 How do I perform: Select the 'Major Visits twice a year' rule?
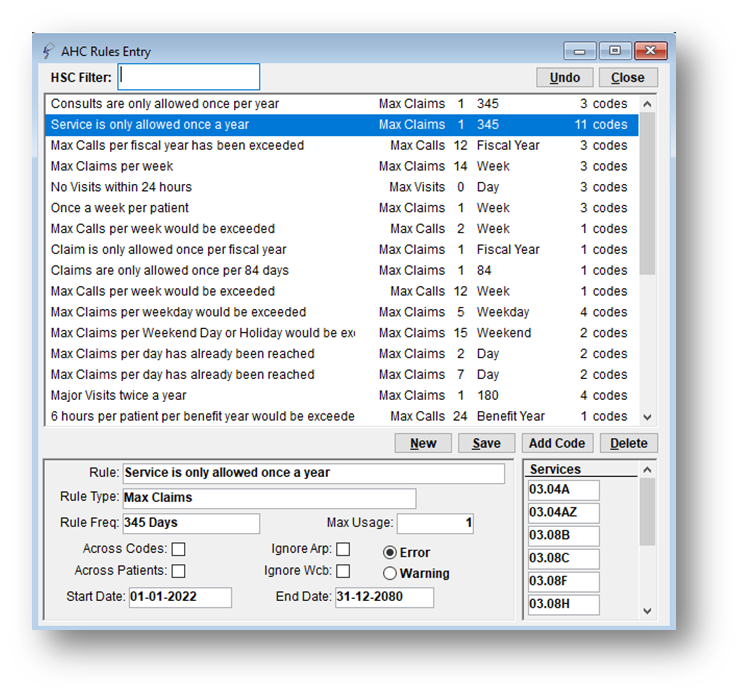342,395
